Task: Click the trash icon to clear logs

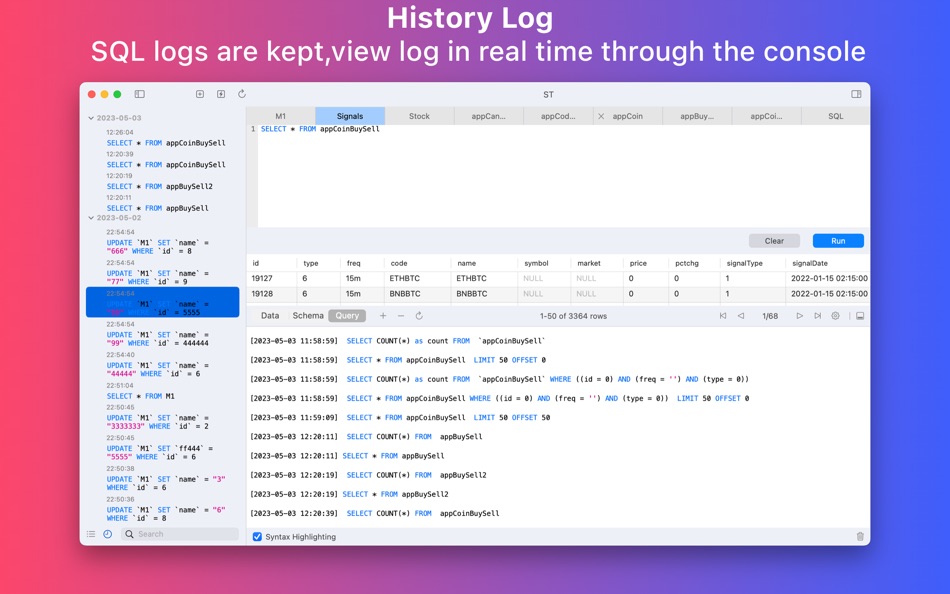Action: (x=860, y=536)
